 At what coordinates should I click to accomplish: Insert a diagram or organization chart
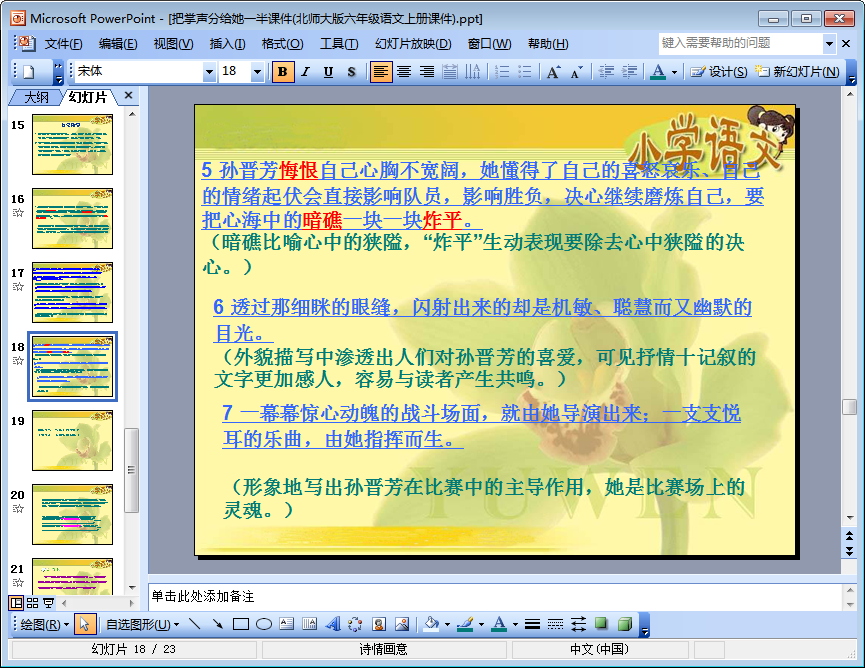355,624
